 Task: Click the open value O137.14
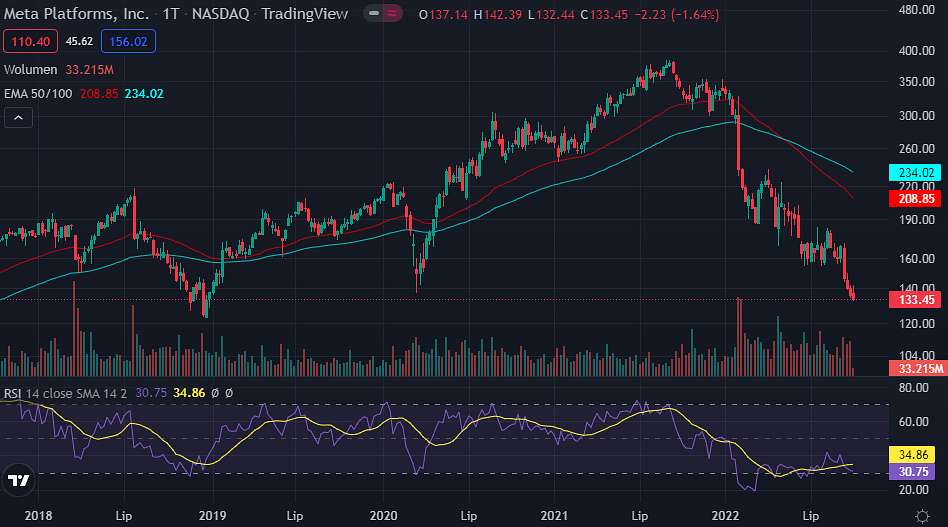443,15
